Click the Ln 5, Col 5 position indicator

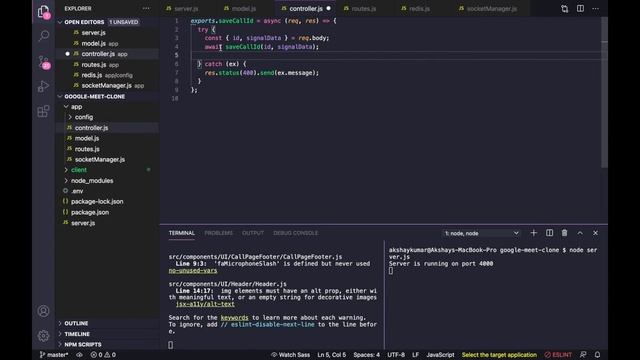coord(331,355)
